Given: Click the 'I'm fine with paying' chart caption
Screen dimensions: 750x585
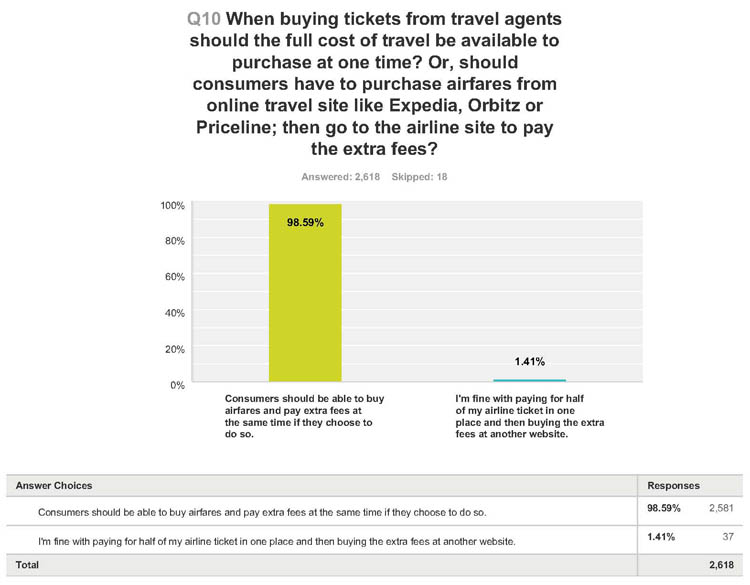Looking at the screenshot, I should point(529,416).
